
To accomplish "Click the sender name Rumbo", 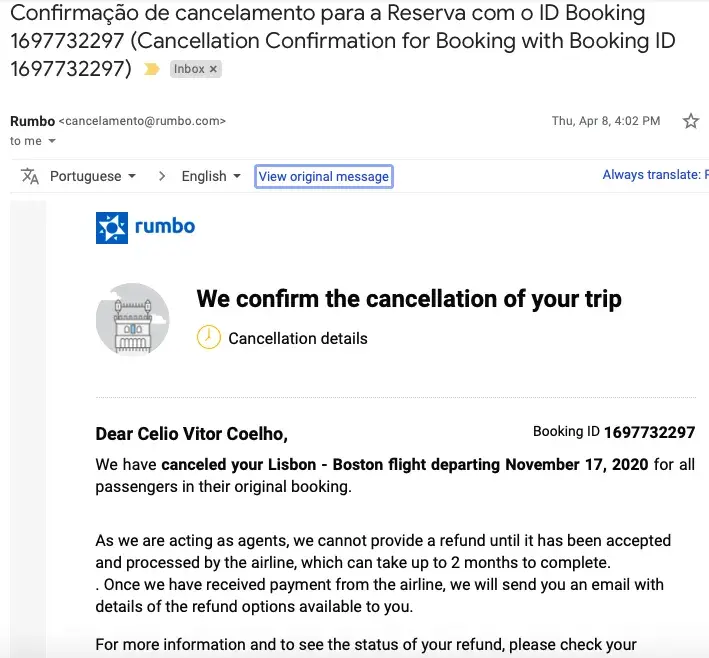I will pos(32,121).
